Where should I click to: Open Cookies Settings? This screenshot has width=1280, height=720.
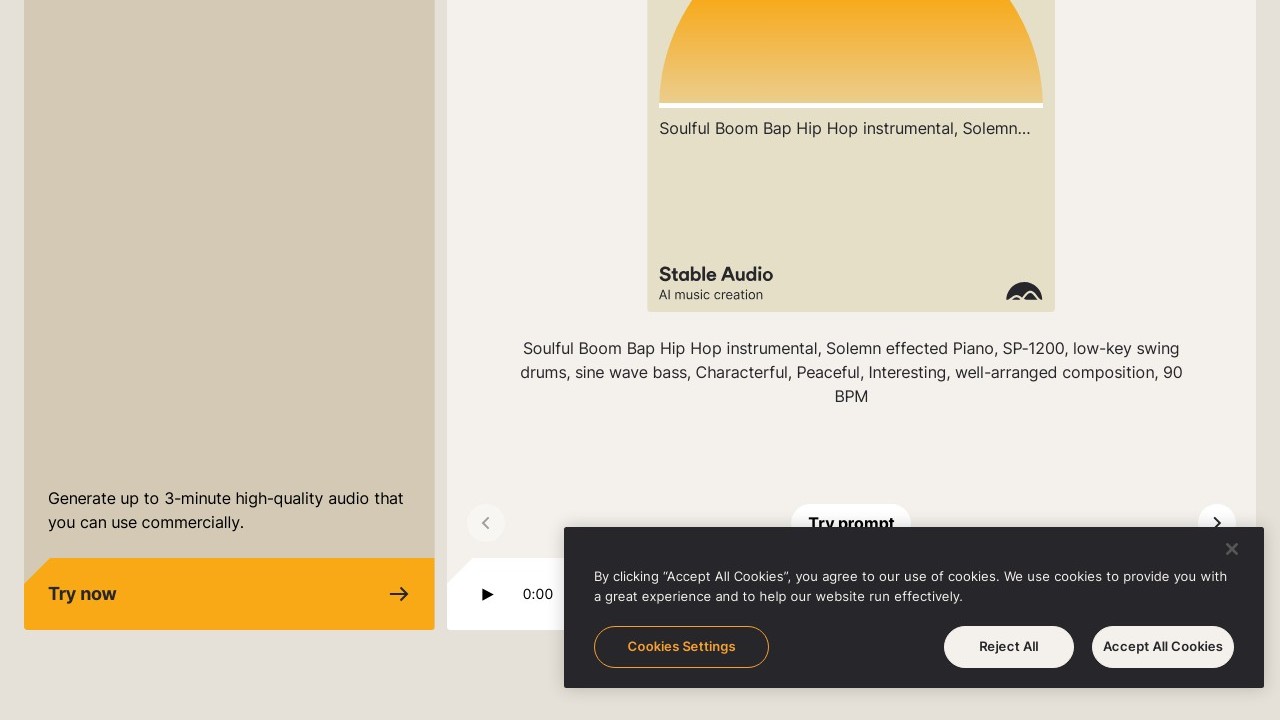681,647
